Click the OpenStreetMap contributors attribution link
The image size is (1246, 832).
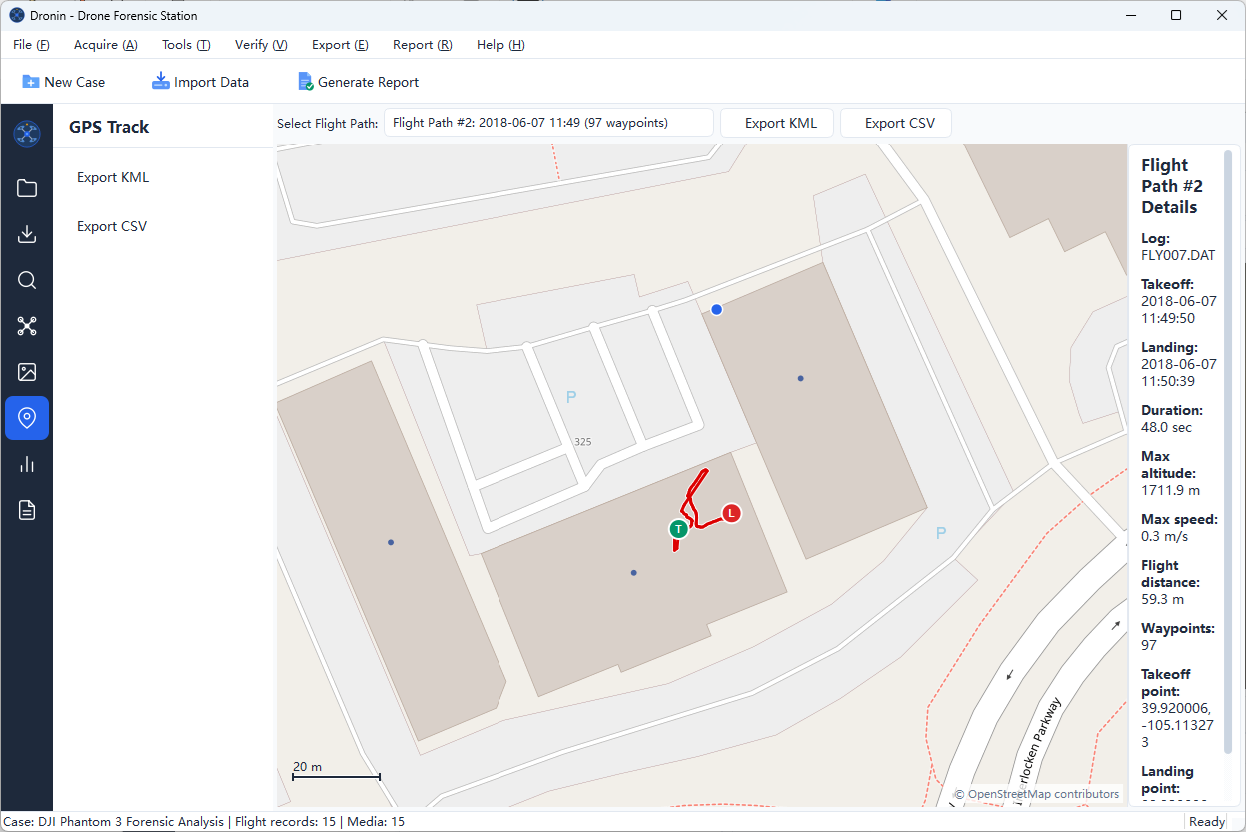pos(1043,794)
